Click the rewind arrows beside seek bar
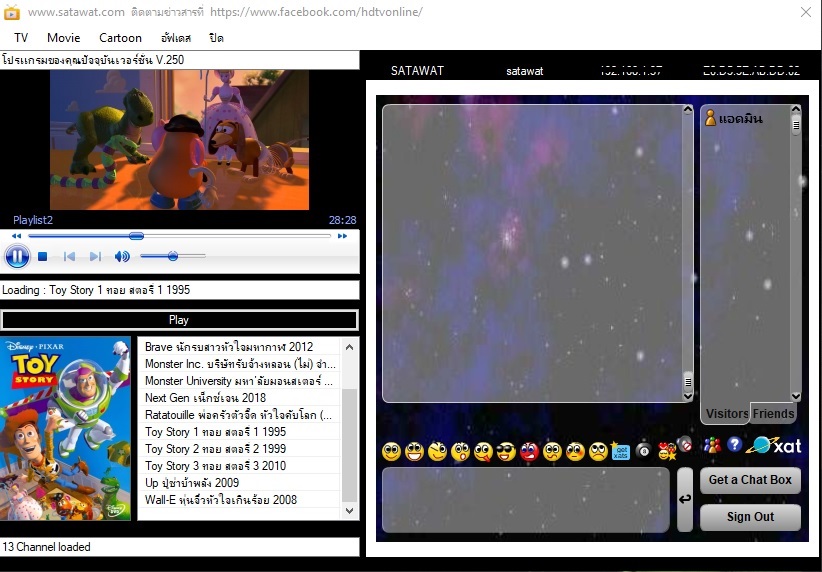The width and height of the screenshot is (822, 572). pyautogui.click(x=17, y=236)
